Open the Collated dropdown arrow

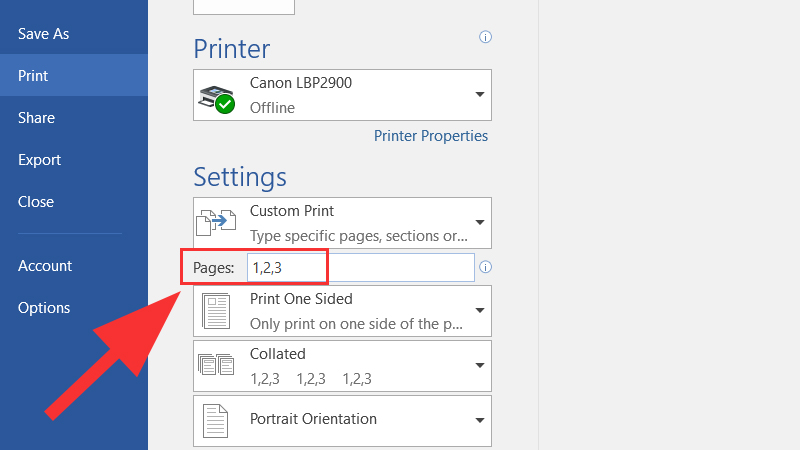(480, 366)
